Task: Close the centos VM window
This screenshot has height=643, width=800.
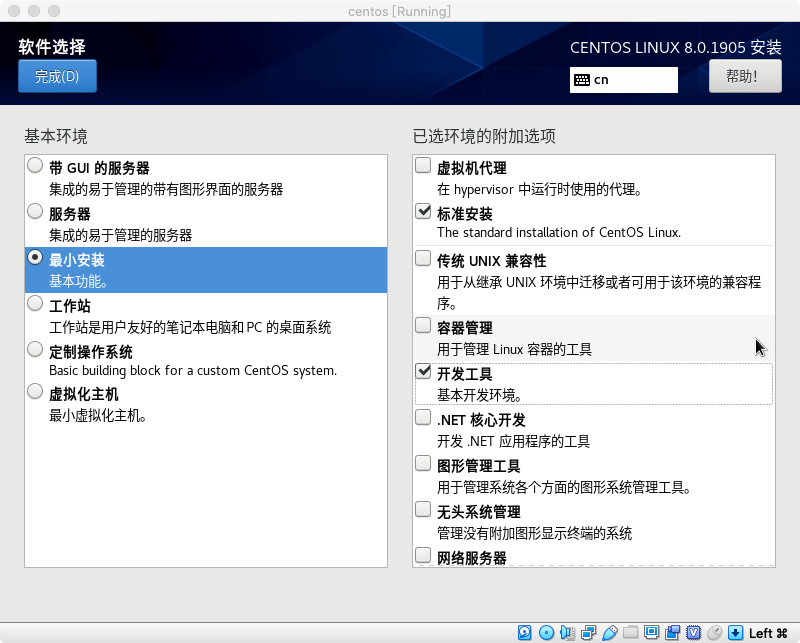Action: 14,11
